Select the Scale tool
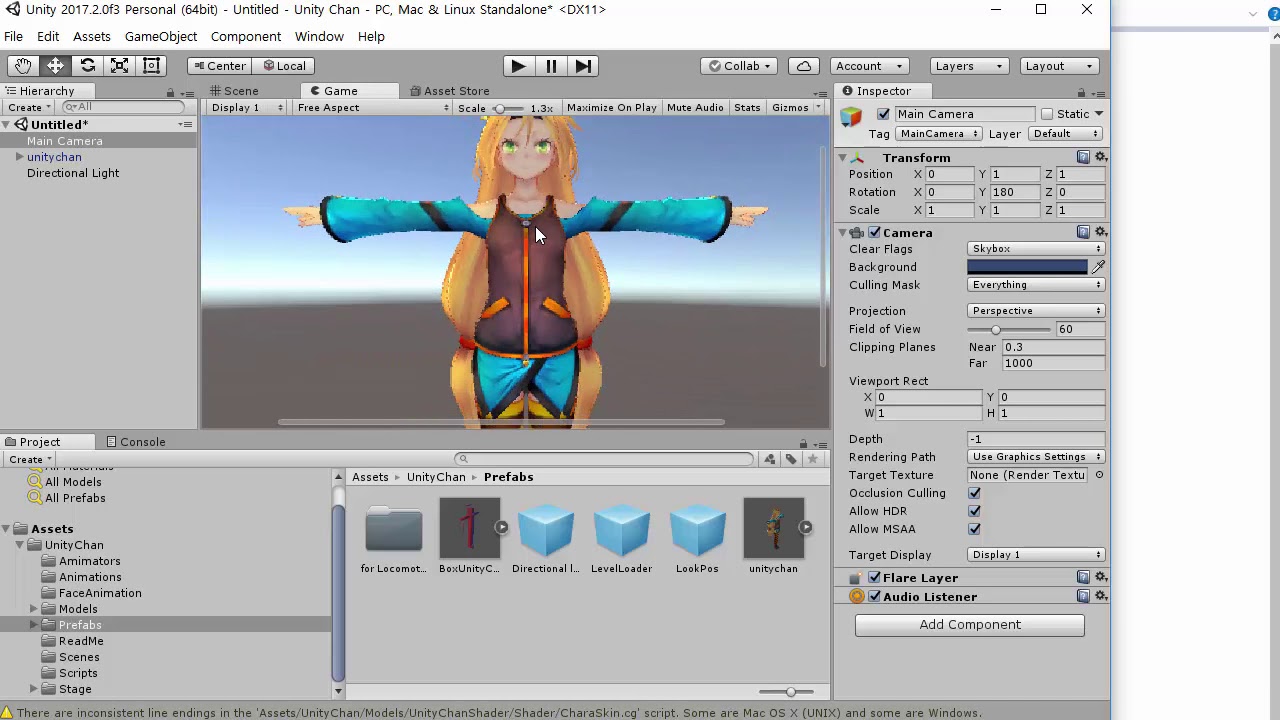Image resolution: width=1280 pixels, height=720 pixels. coord(119,66)
